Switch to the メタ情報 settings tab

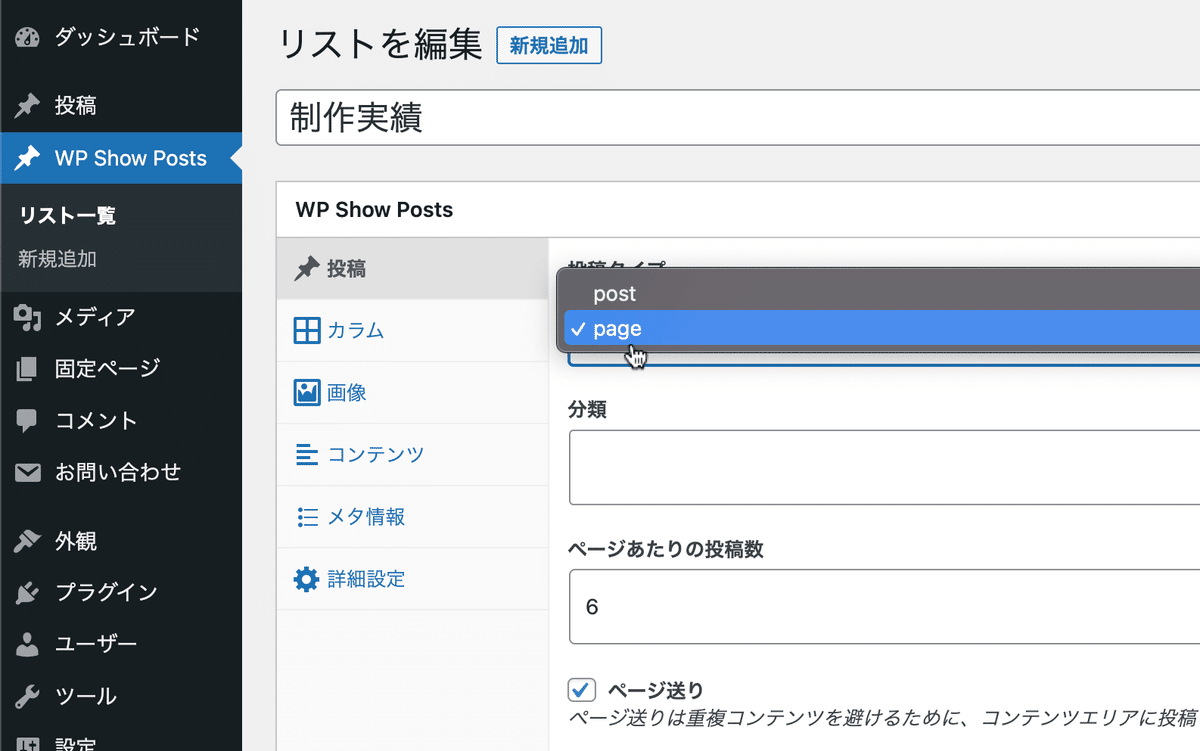point(412,517)
